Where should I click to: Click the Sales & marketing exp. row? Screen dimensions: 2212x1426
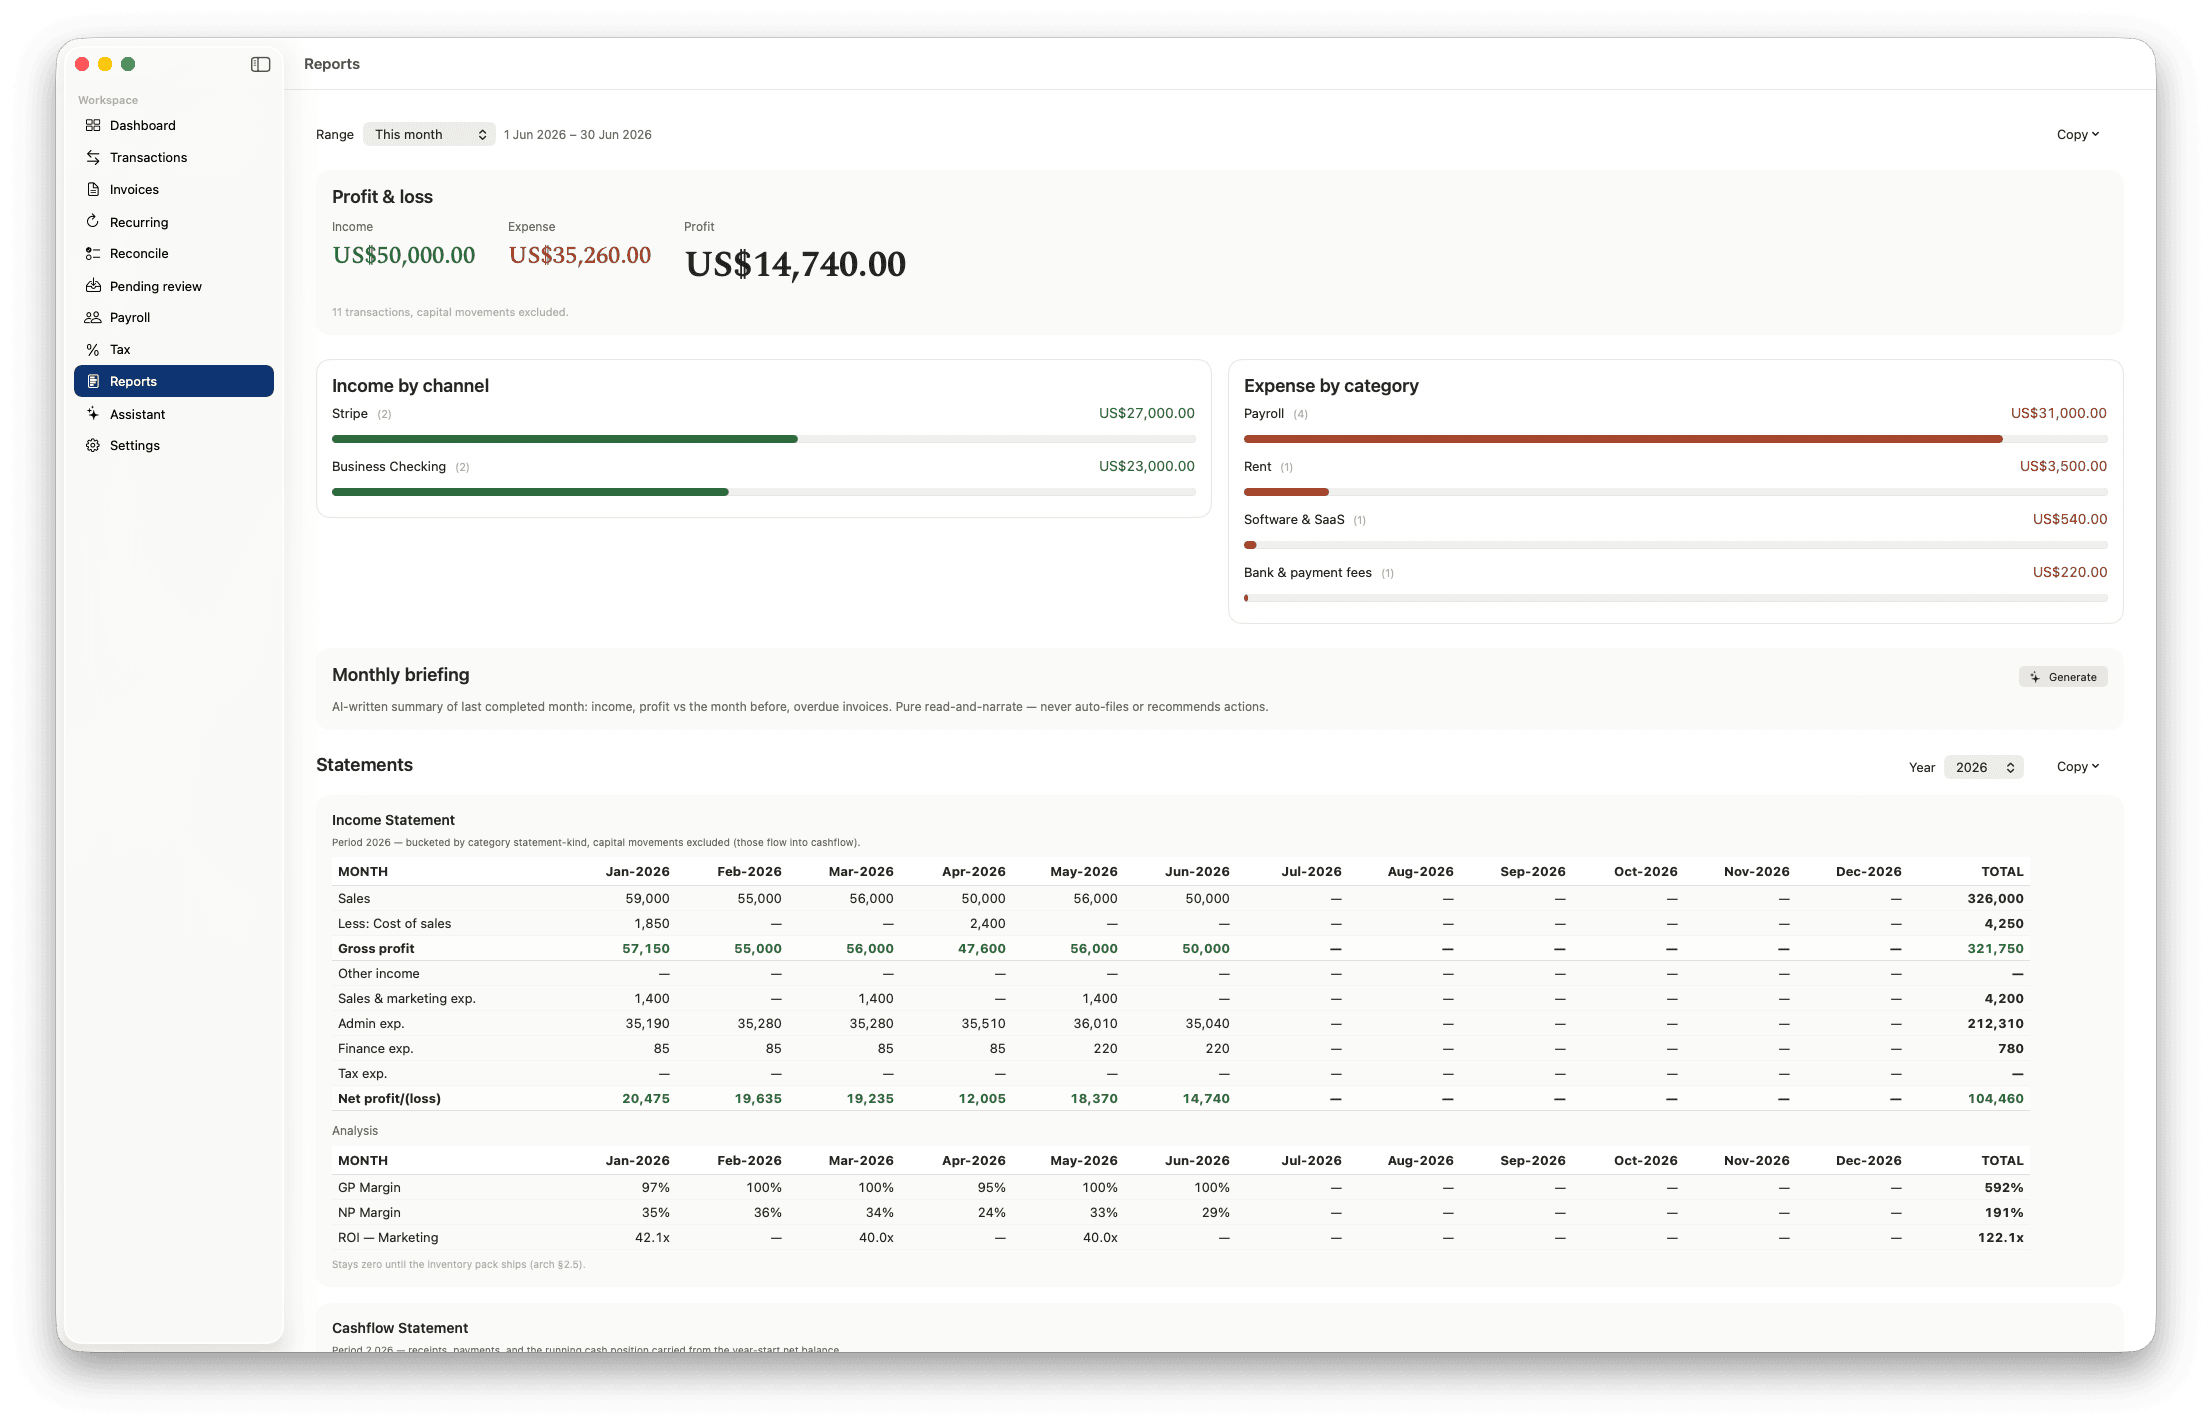point(1180,998)
